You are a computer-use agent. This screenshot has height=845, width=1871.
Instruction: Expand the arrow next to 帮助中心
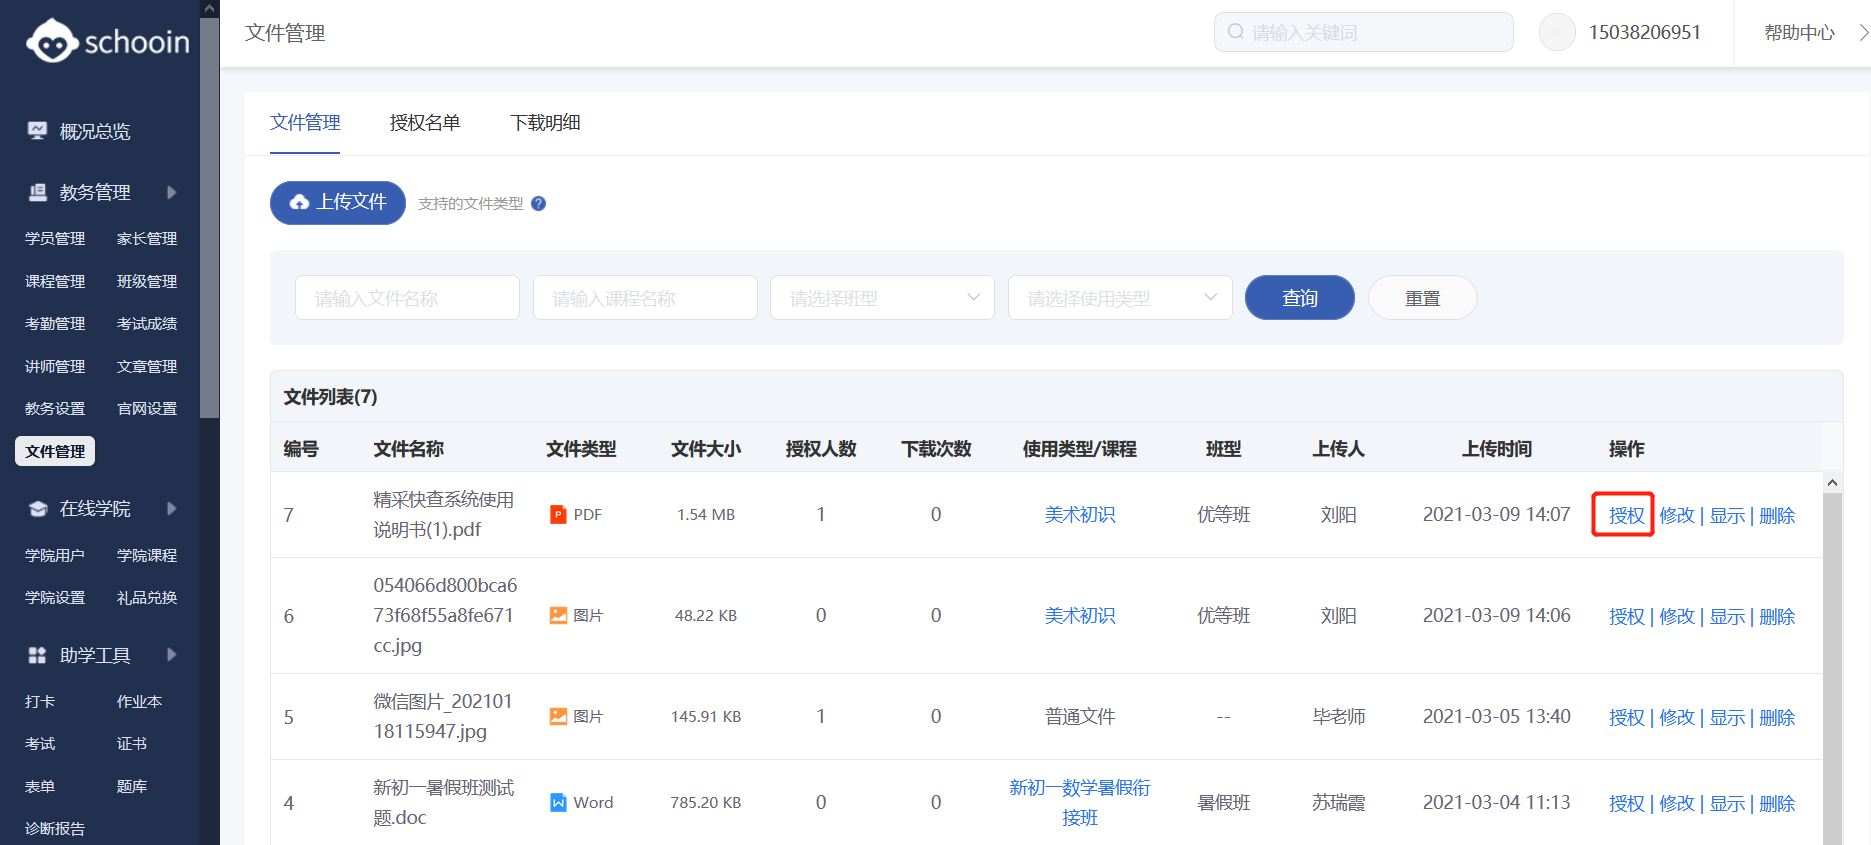tap(1863, 32)
